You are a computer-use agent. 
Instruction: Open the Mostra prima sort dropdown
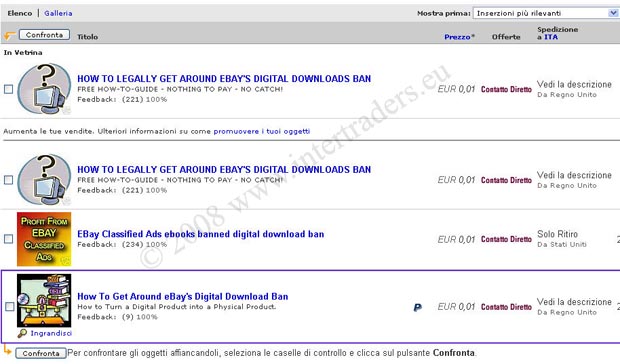point(546,13)
